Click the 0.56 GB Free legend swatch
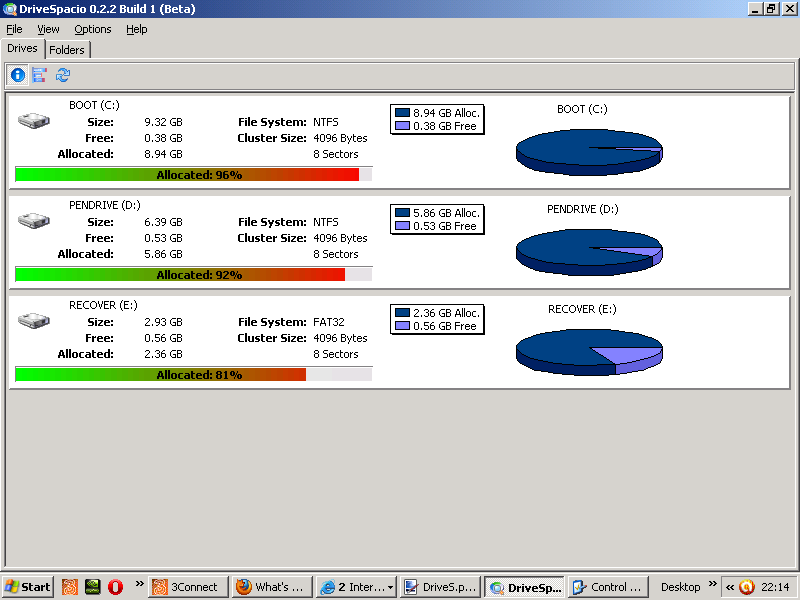Viewport: 800px width, 600px height. (402, 326)
